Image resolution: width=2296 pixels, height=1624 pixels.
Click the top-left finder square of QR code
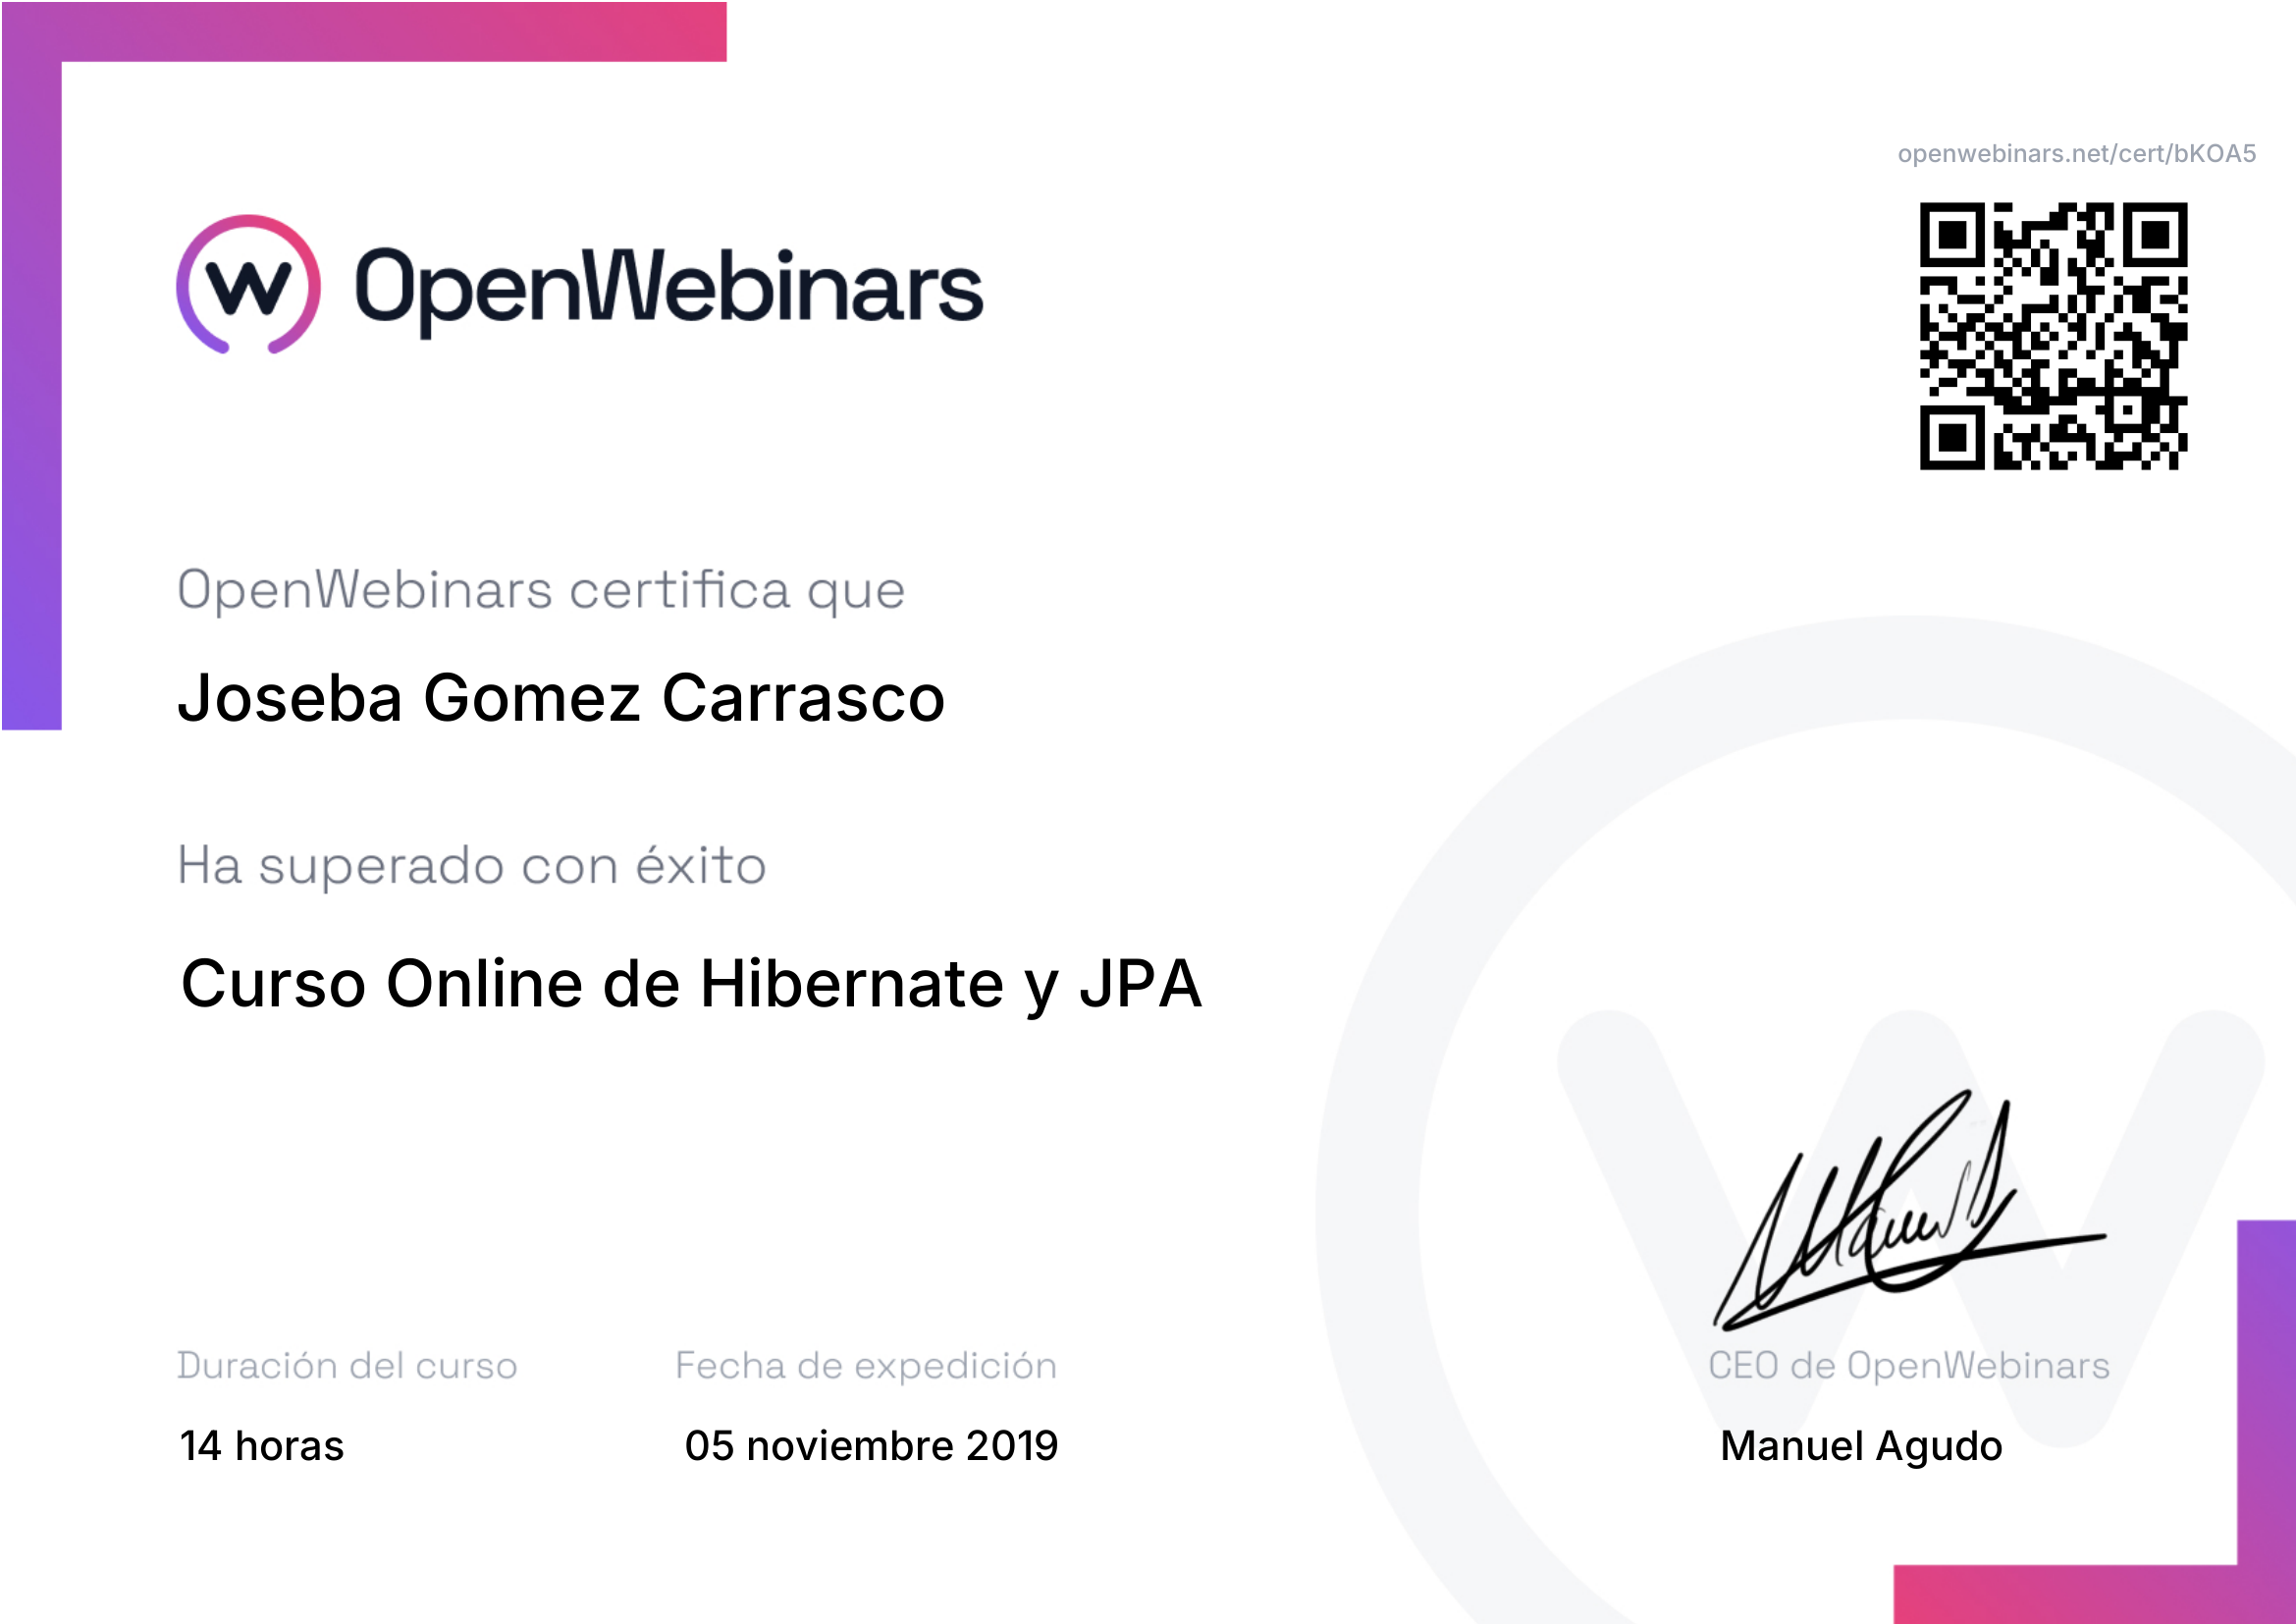pyautogui.click(x=1951, y=235)
